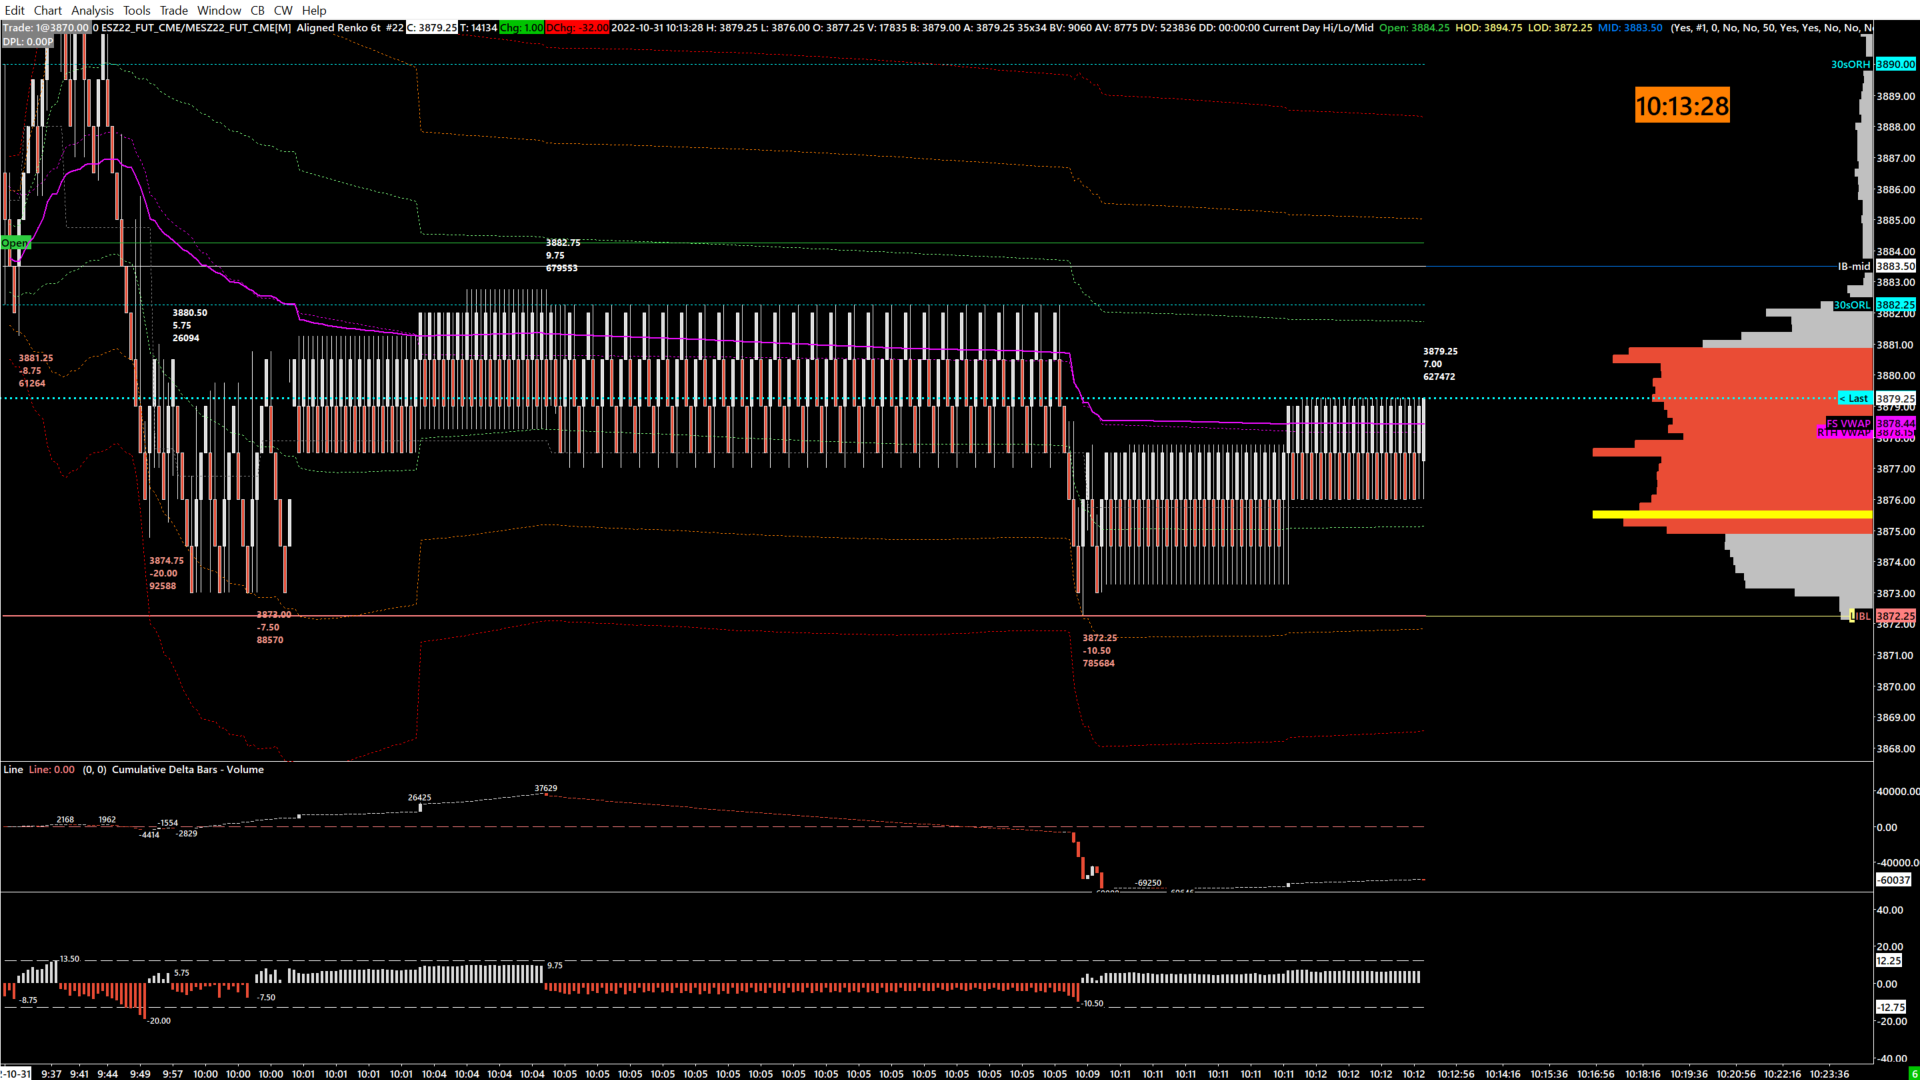
Task: Open the Chart menu
Action: pos(47,10)
